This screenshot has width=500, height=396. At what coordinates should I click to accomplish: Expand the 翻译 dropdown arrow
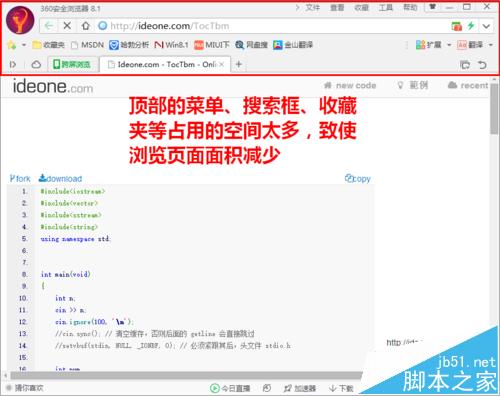[491, 45]
